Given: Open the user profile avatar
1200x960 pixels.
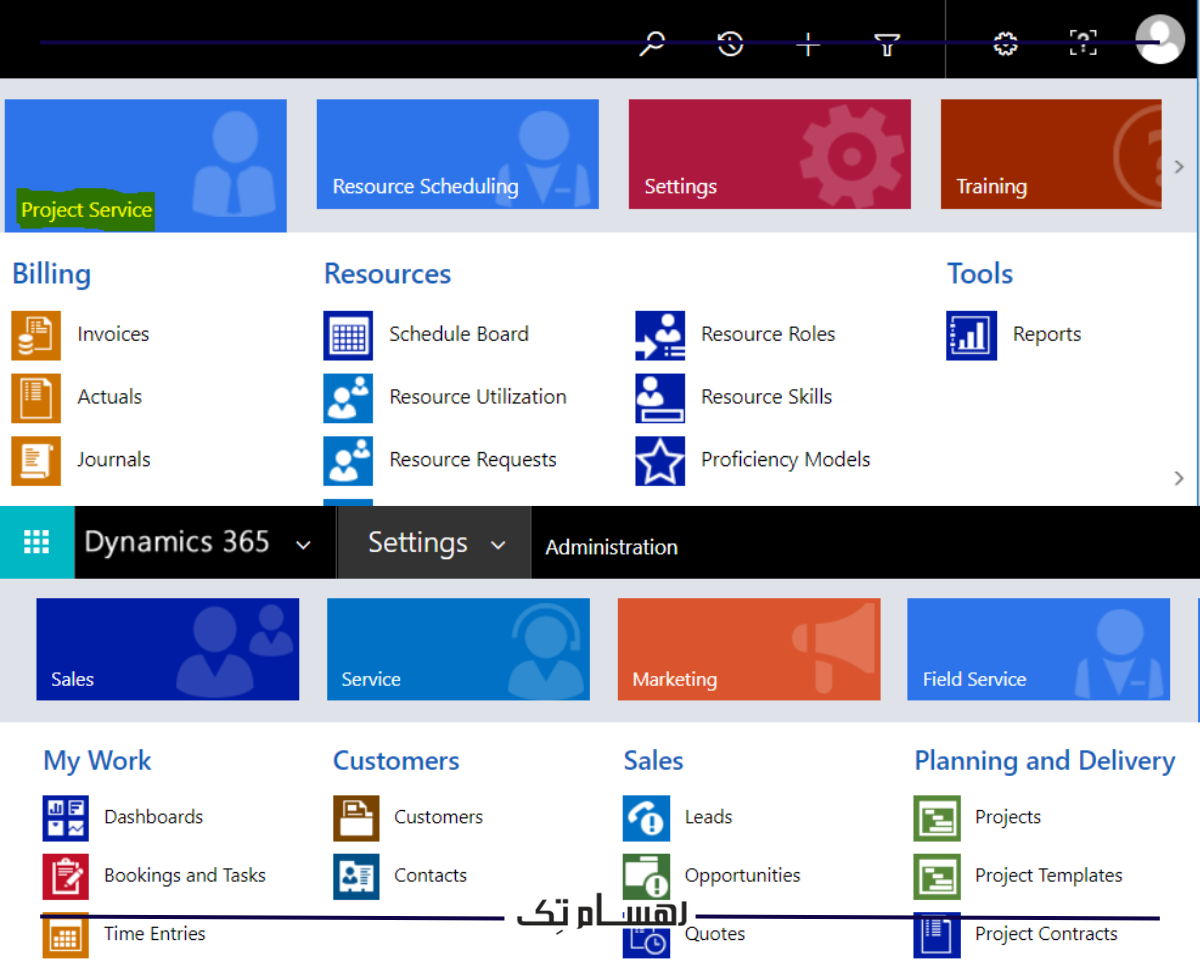Looking at the screenshot, I should click(x=1159, y=41).
